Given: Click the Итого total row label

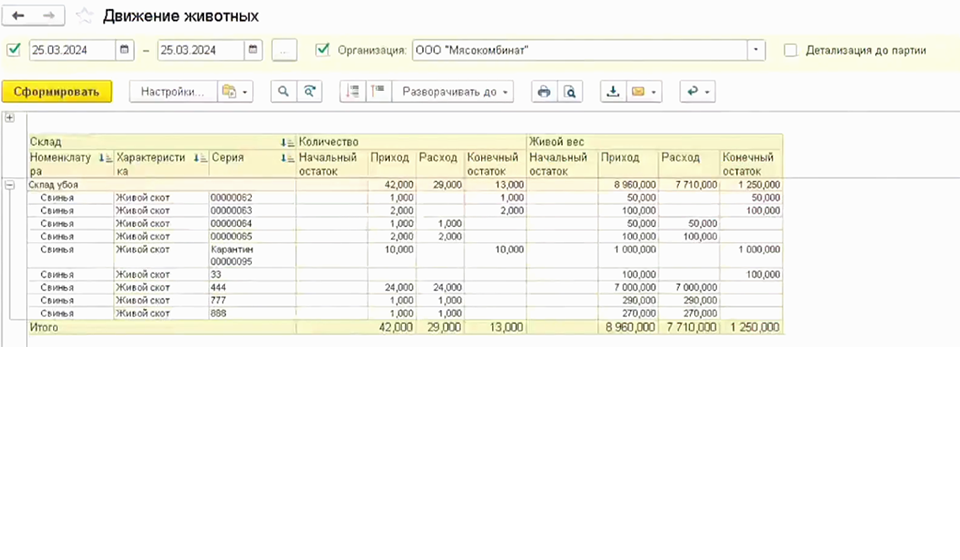Looking at the screenshot, I should (x=44, y=327).
